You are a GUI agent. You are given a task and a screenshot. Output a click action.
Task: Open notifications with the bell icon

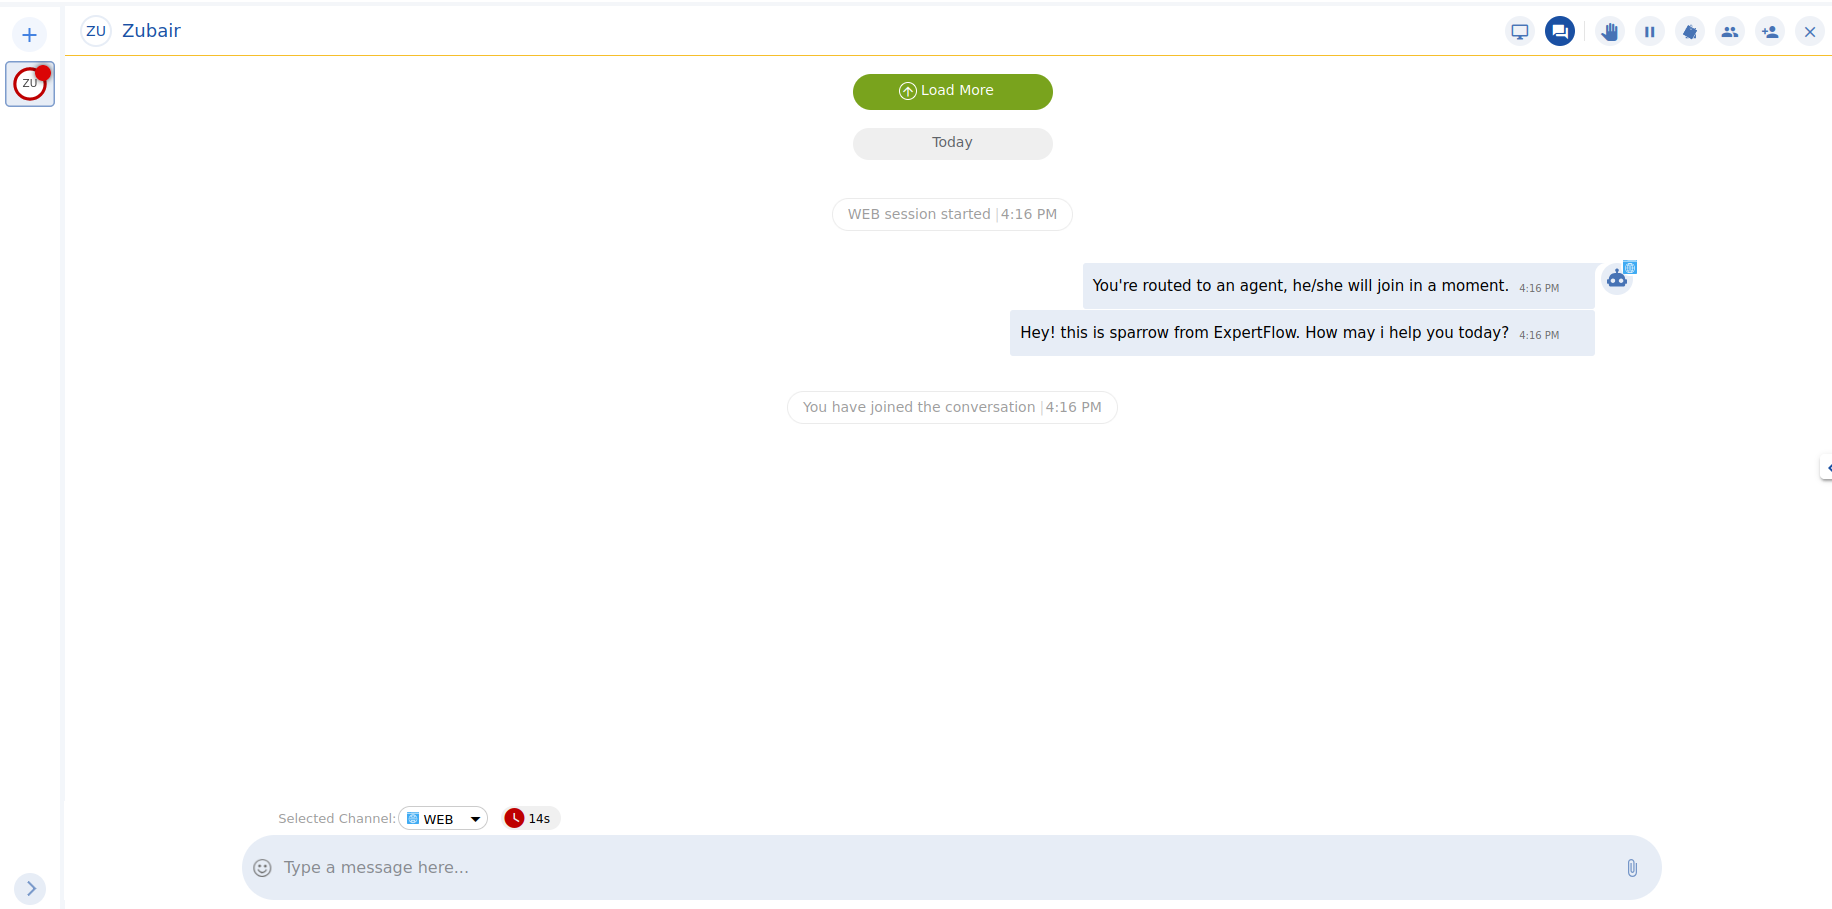point(1690,31)
